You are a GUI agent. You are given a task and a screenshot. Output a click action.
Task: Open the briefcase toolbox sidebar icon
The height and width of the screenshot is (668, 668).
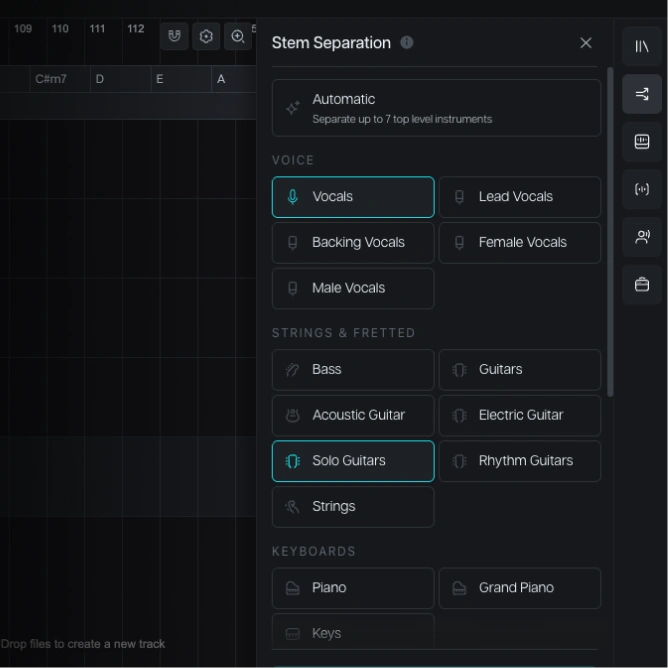pyautogui.click(x=642, y=285)
